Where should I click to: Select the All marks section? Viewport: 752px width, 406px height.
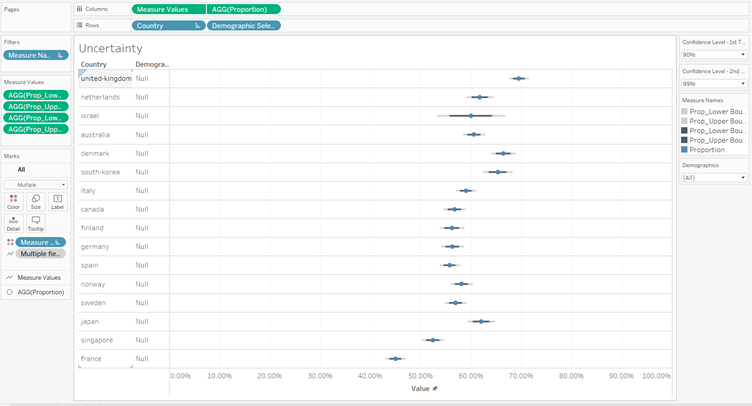coord(21,169)
